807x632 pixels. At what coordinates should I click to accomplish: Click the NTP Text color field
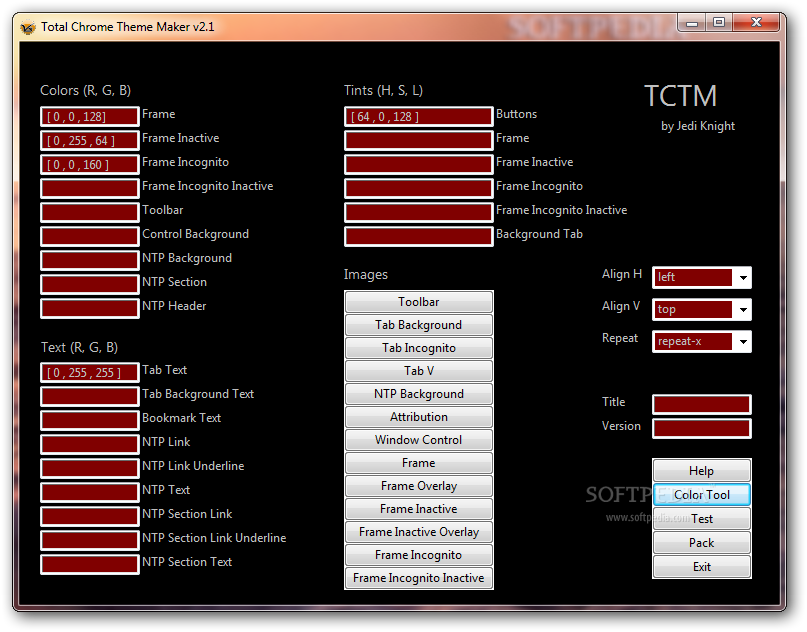(90, 492)
